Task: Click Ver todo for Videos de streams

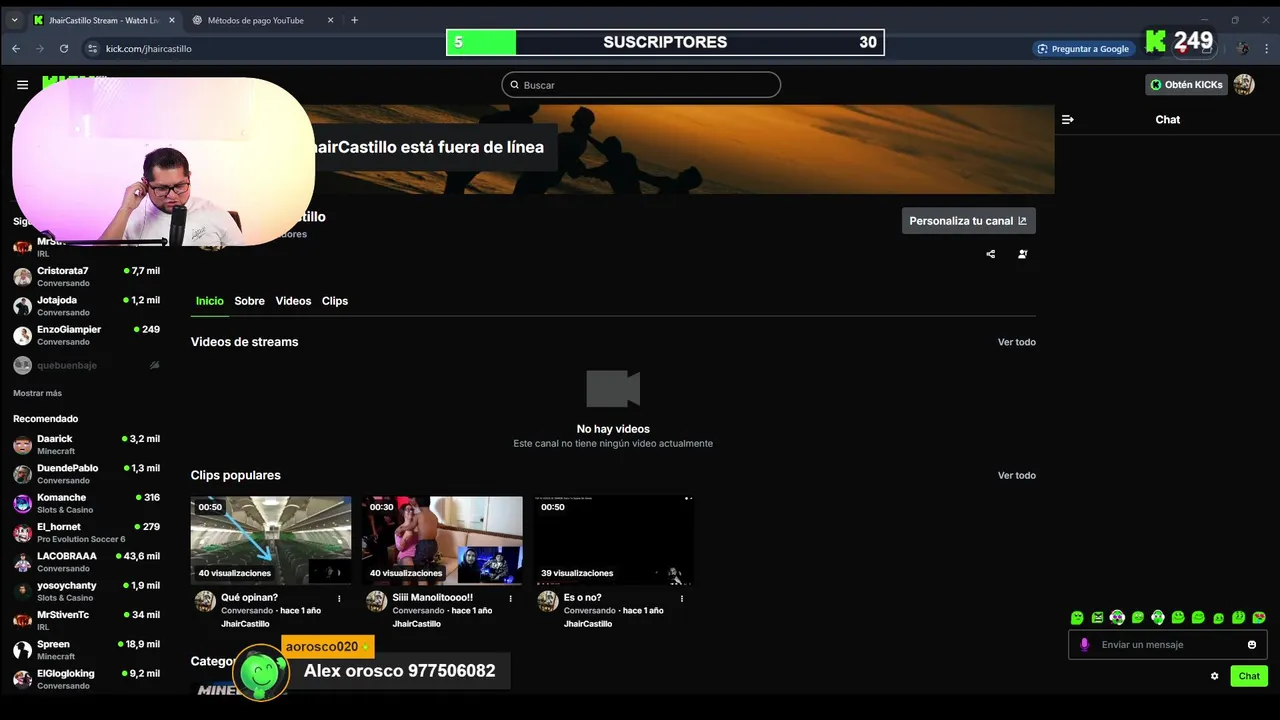Action: (1016, 342)
